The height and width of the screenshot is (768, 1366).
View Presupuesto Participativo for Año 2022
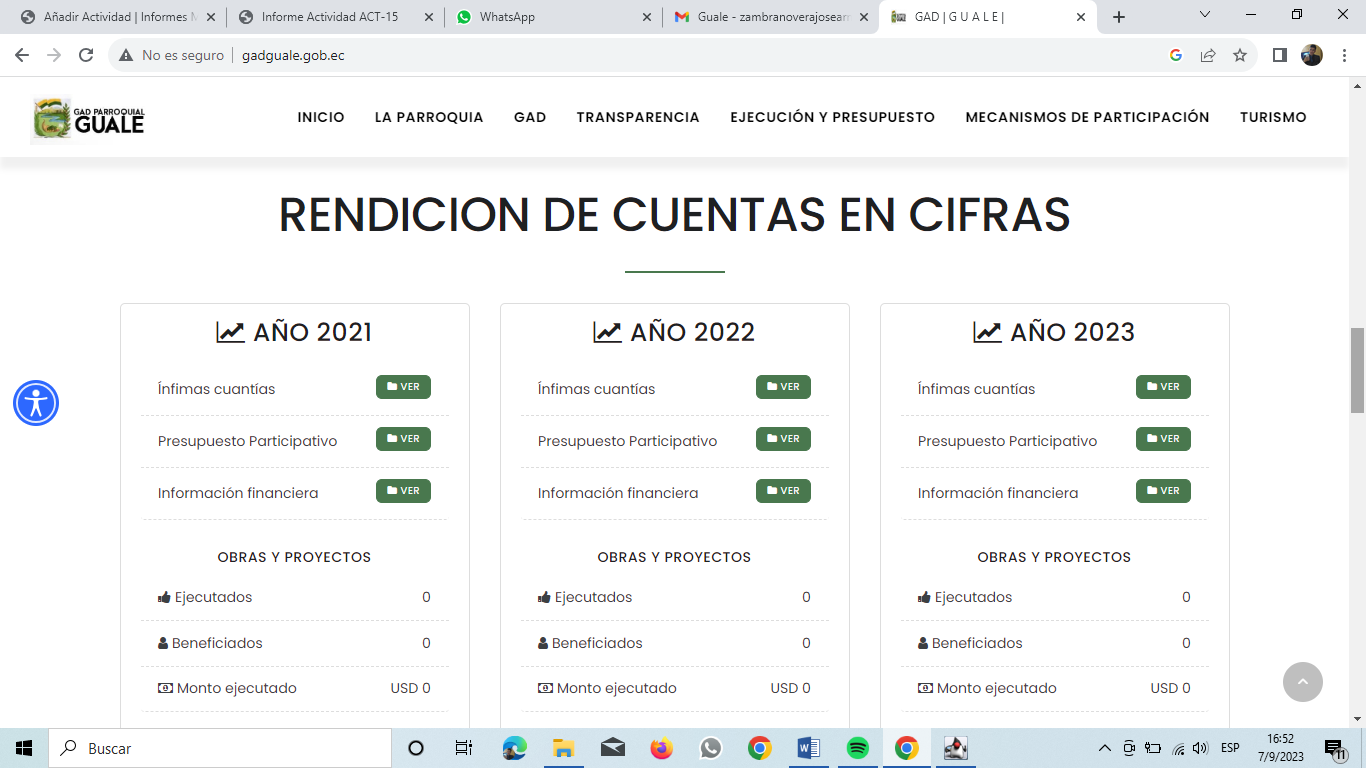click(x=783, y=439)
